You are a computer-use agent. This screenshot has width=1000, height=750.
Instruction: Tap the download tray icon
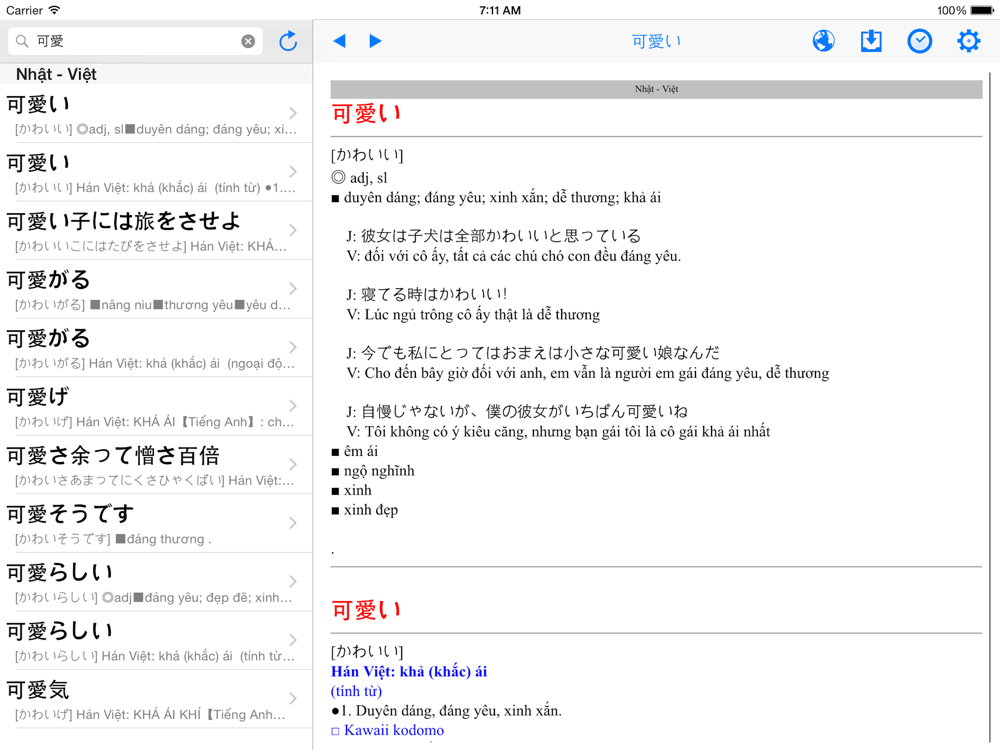pyautogui.click(x=871, y=41)
